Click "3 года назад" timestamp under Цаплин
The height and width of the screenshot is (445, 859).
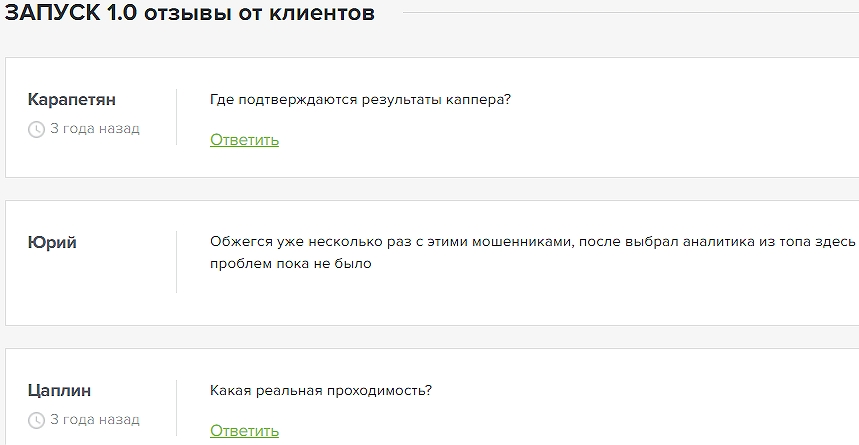point(95,420)
